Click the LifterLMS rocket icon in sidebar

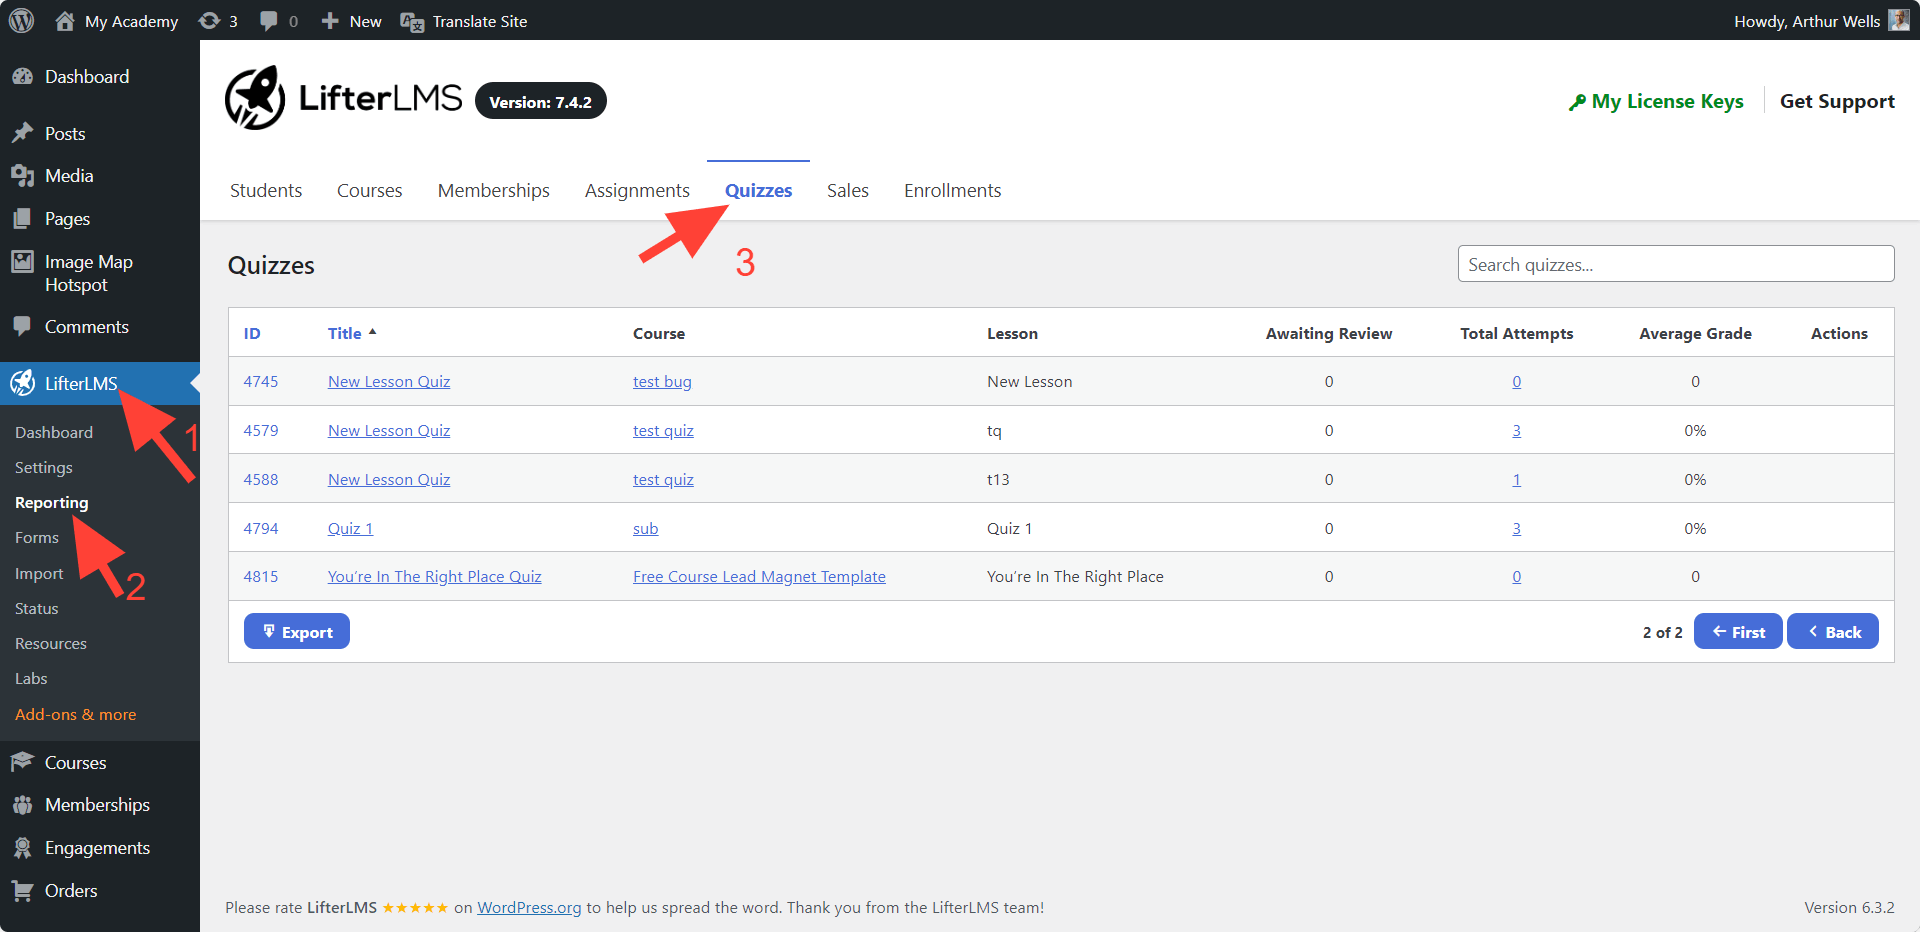(22, 383)
